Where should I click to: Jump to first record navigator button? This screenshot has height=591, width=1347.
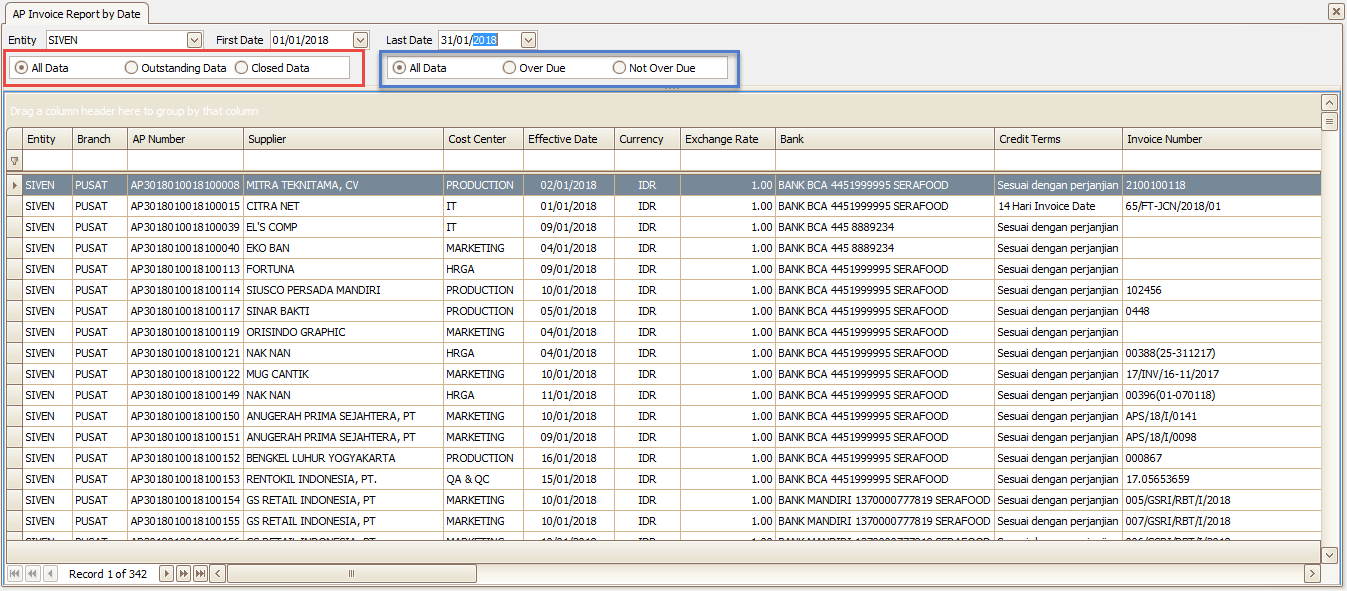point(15,574)
